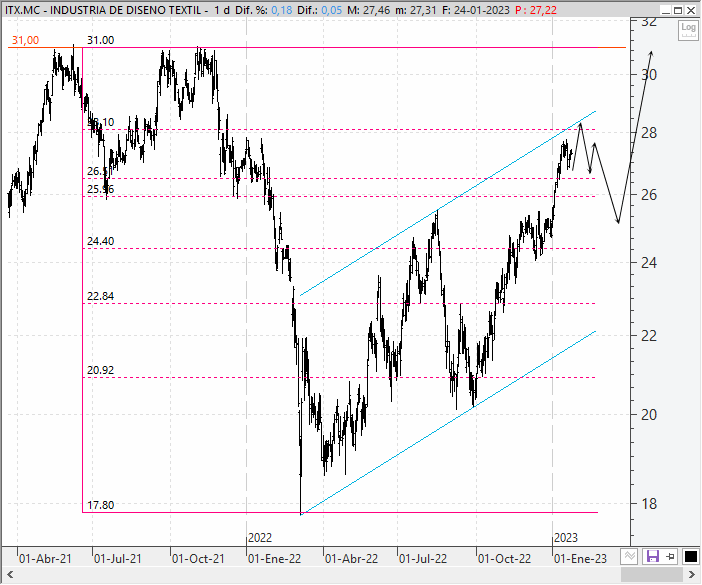Click the 24 price axis value

[649, 263]
